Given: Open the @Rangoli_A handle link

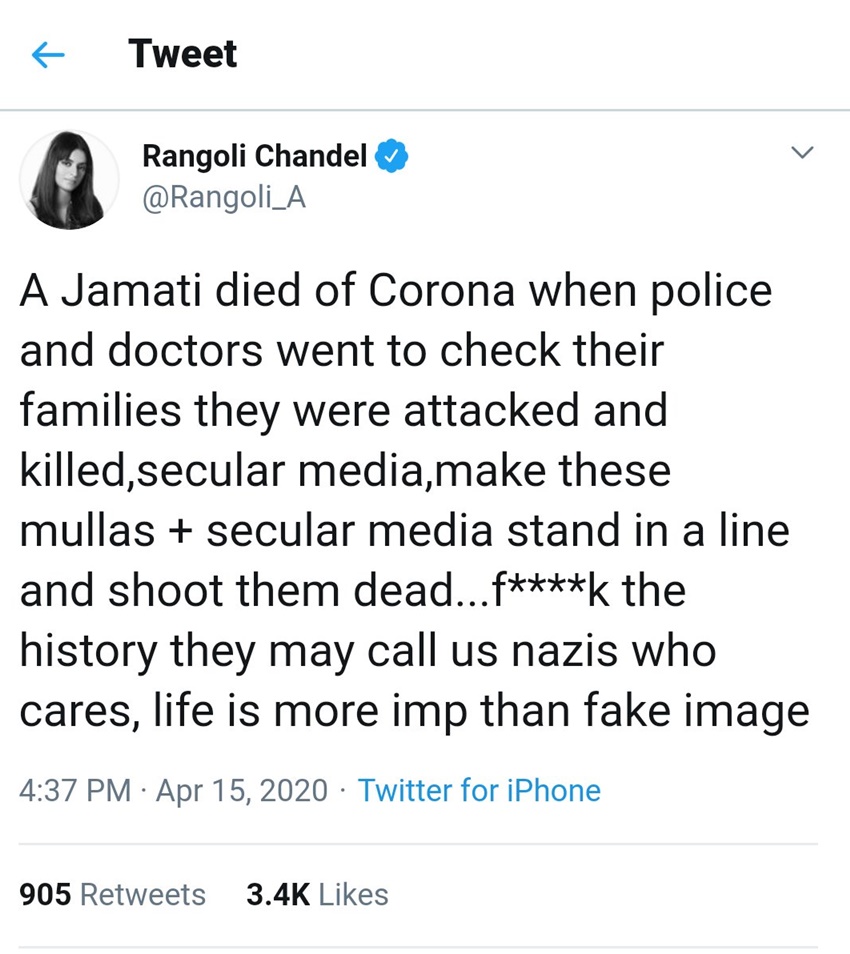Looking at the screenshot, I should 224,198.
